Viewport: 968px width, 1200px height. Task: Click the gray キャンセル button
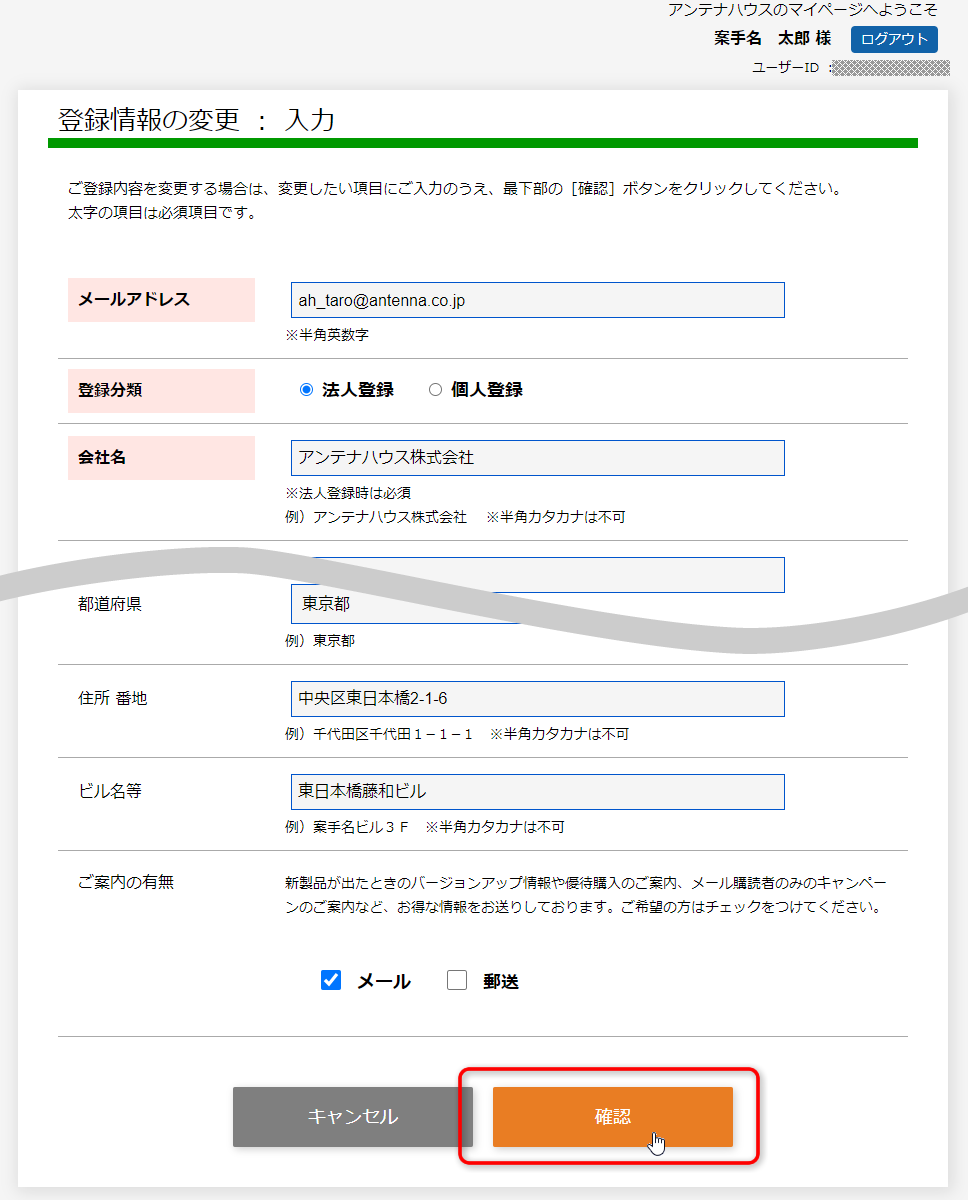353,1117
